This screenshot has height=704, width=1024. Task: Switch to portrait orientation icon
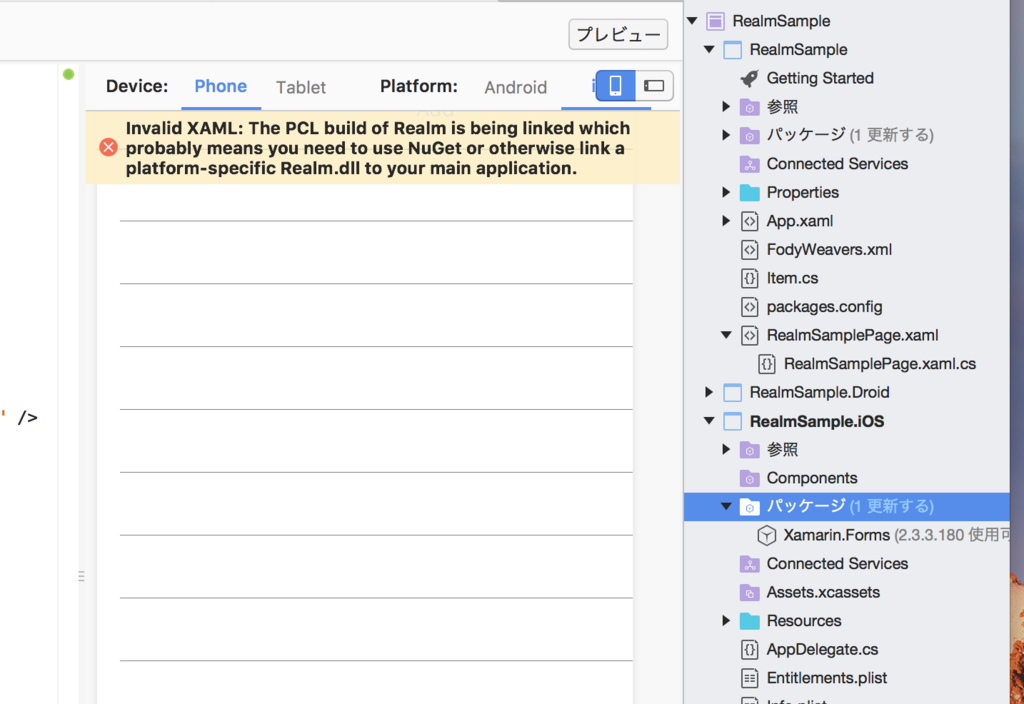(615, 86)
